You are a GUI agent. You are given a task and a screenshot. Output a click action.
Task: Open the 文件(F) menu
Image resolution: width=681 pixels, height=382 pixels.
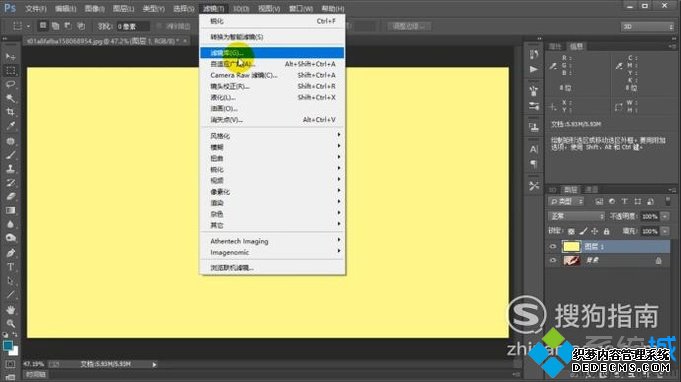click(x=36, y=9)
